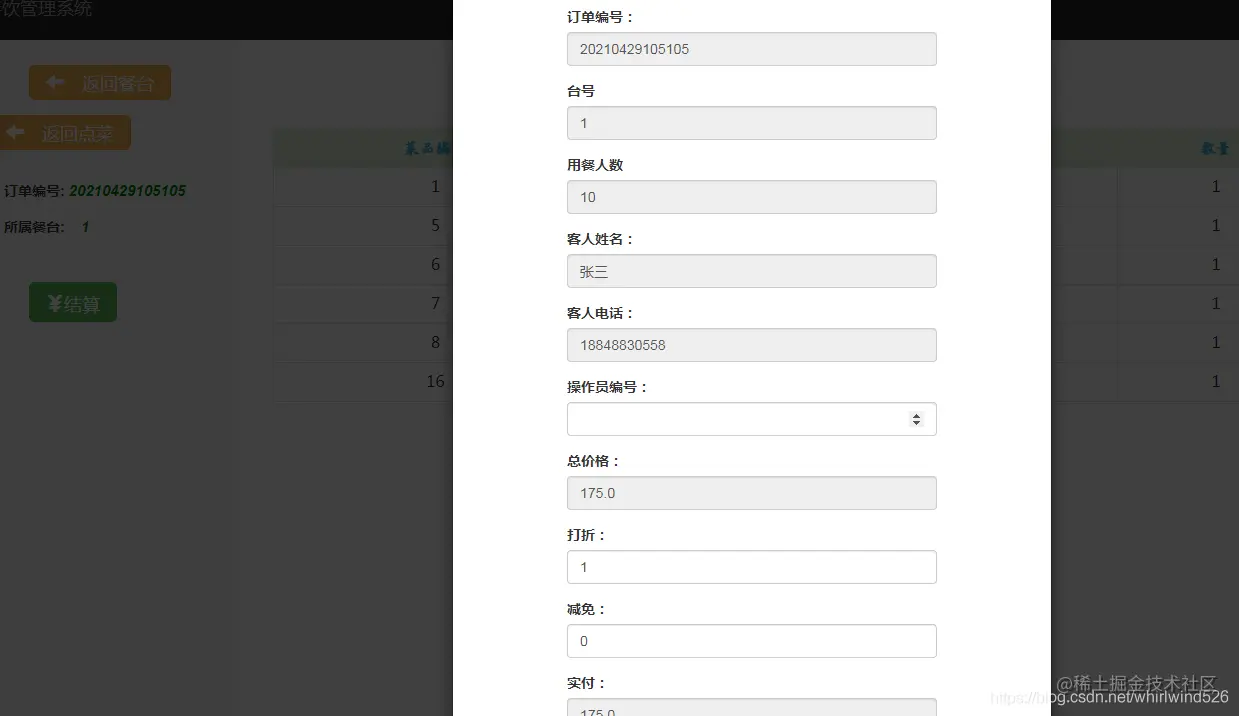This screenshot has width=1239, height=716.
Task: Click the arrow icon on 返回点菜
Action: point(15,132)
